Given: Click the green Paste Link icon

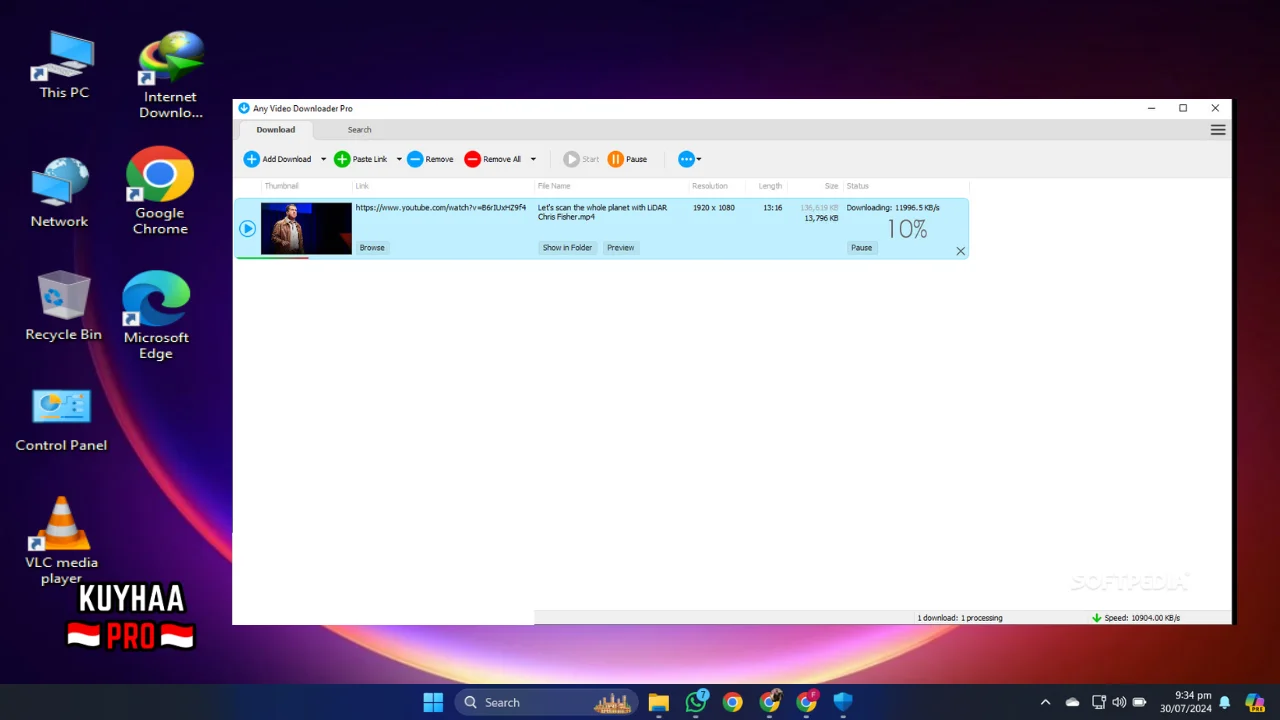Looking at the screenshot, I should tap(342, 159).
